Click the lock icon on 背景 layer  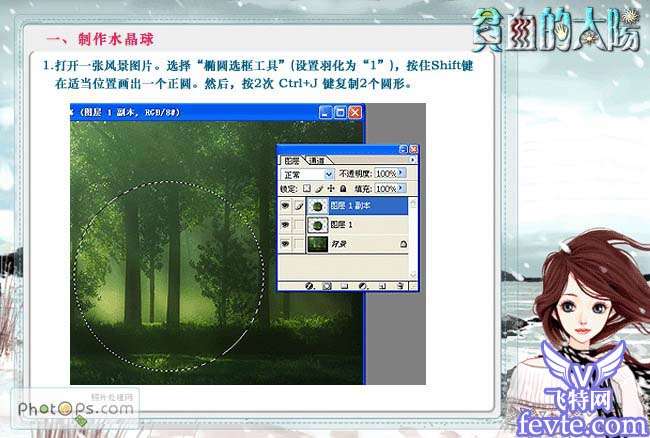tap(403, 244)
